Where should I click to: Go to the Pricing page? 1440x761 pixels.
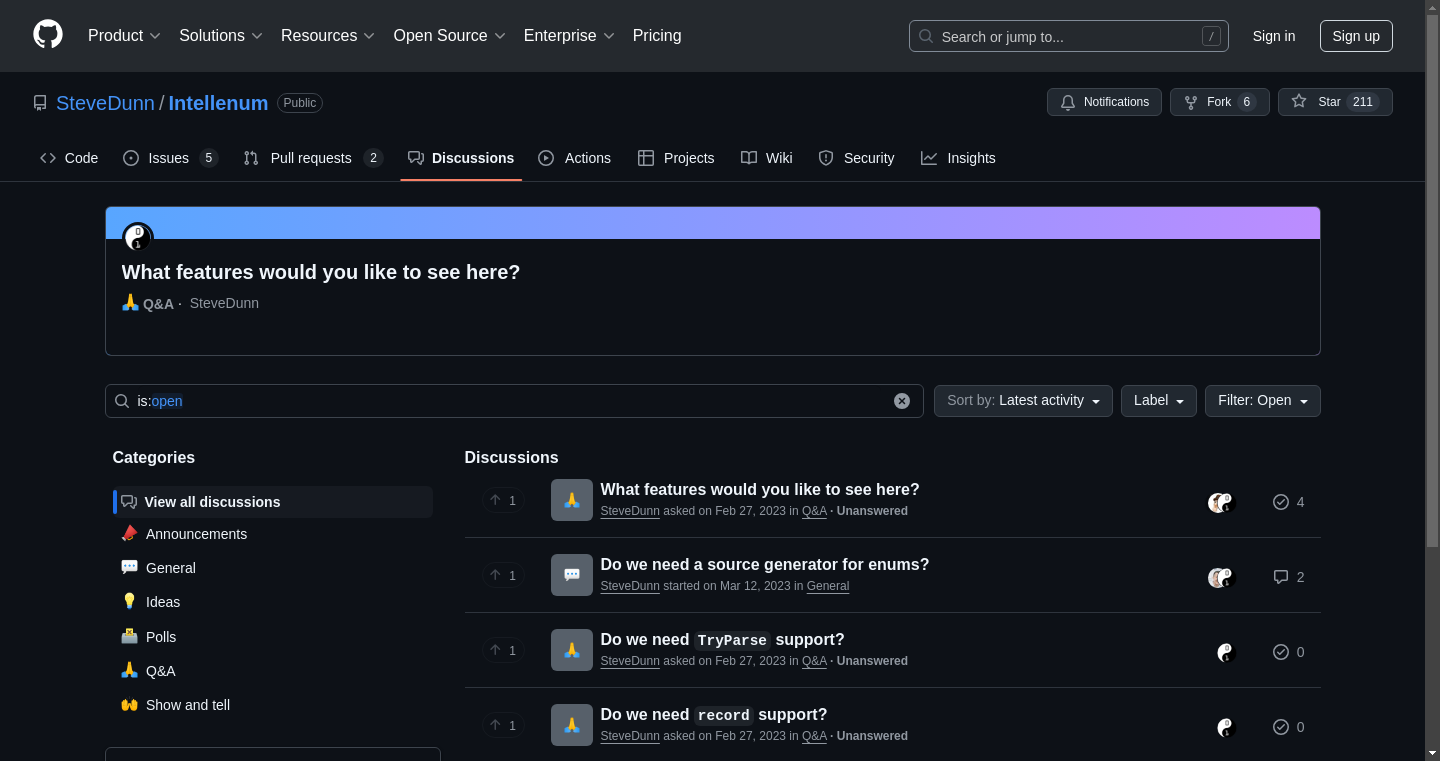(657, 36)
